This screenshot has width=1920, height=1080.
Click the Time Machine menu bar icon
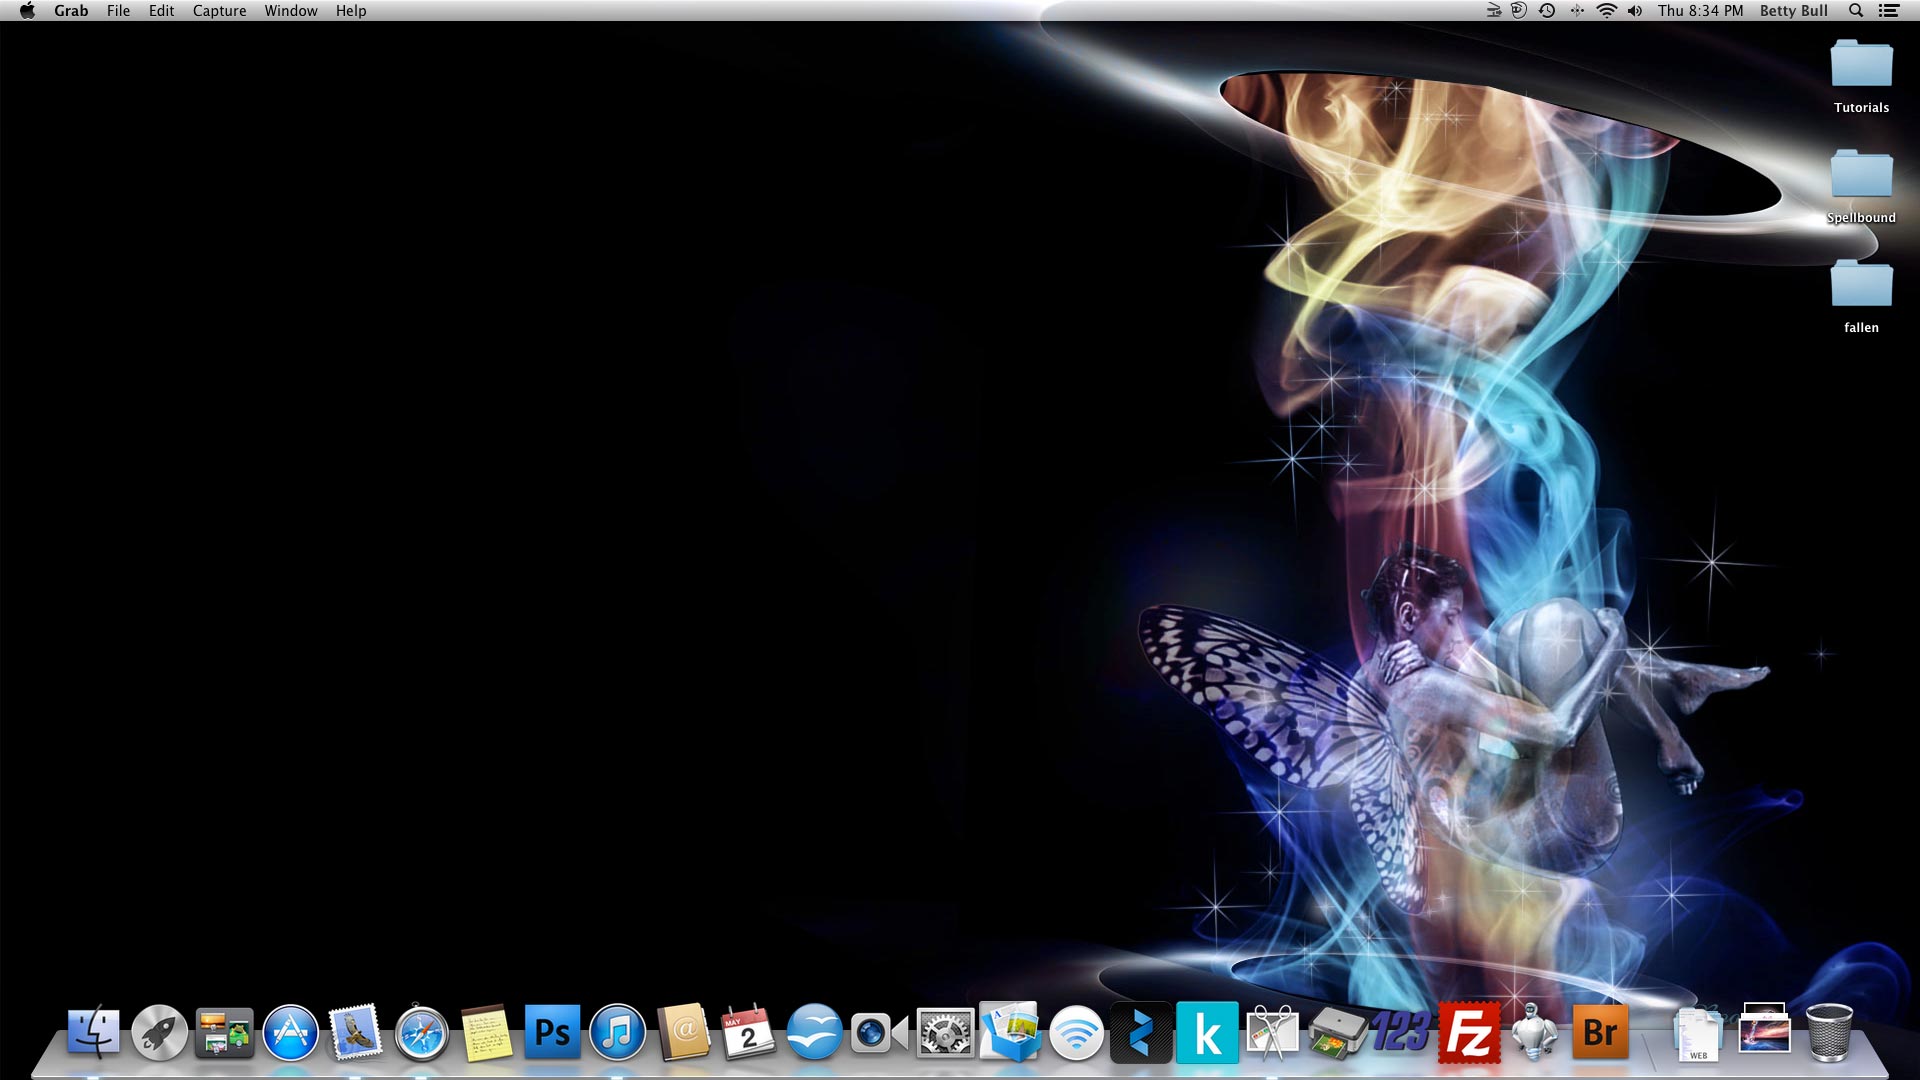pyautogui.click(x=1547, y=11)
